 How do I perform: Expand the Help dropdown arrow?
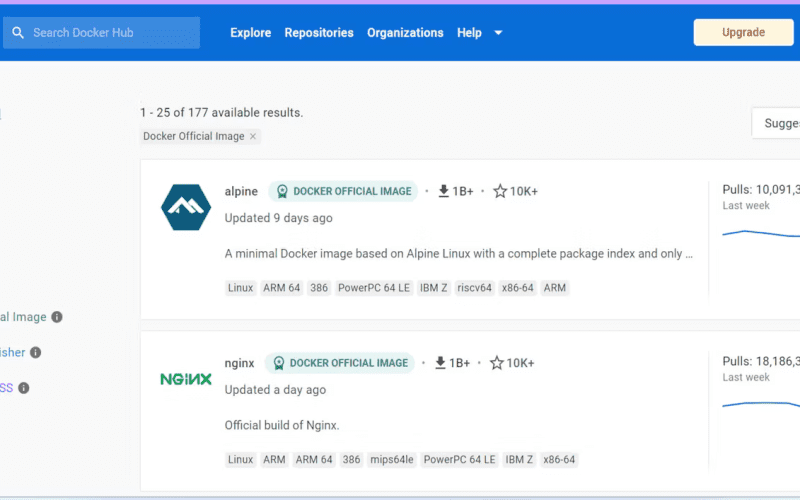(x=498, y=33)
